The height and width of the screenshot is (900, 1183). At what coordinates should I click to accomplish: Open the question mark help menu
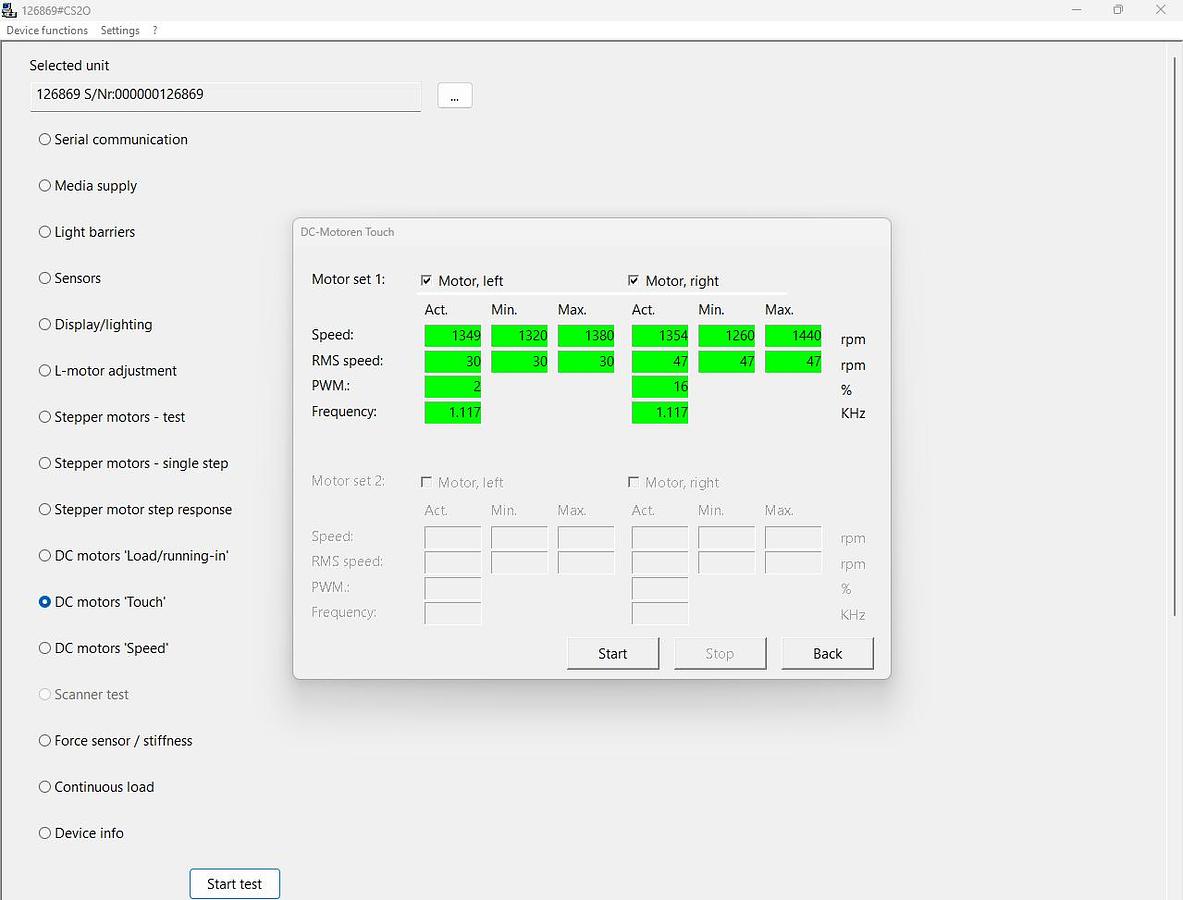(x=155, y=30)
